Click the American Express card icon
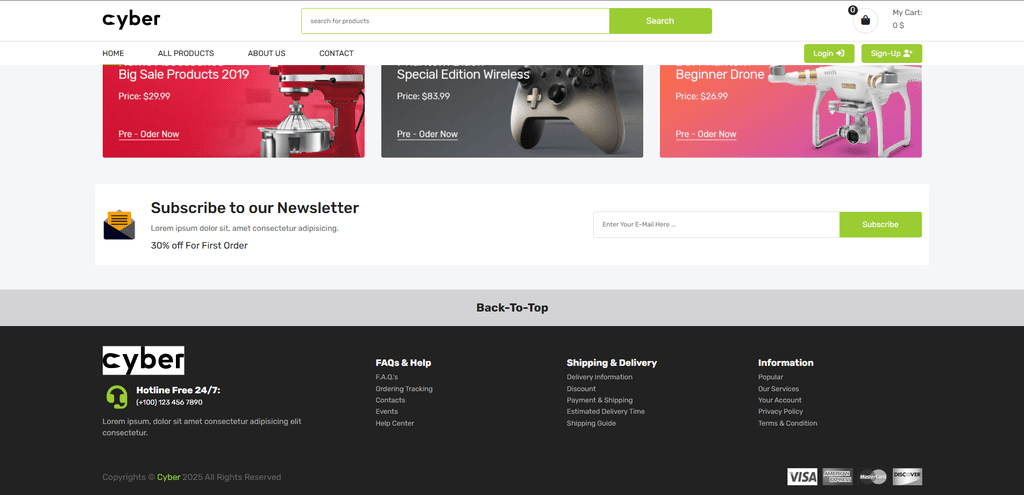This screenshot has height=495, width=1024. click(x=837, y=477)
